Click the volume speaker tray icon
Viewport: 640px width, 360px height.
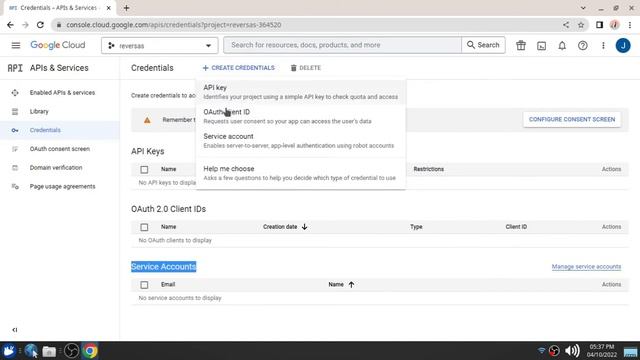point(572,351)
